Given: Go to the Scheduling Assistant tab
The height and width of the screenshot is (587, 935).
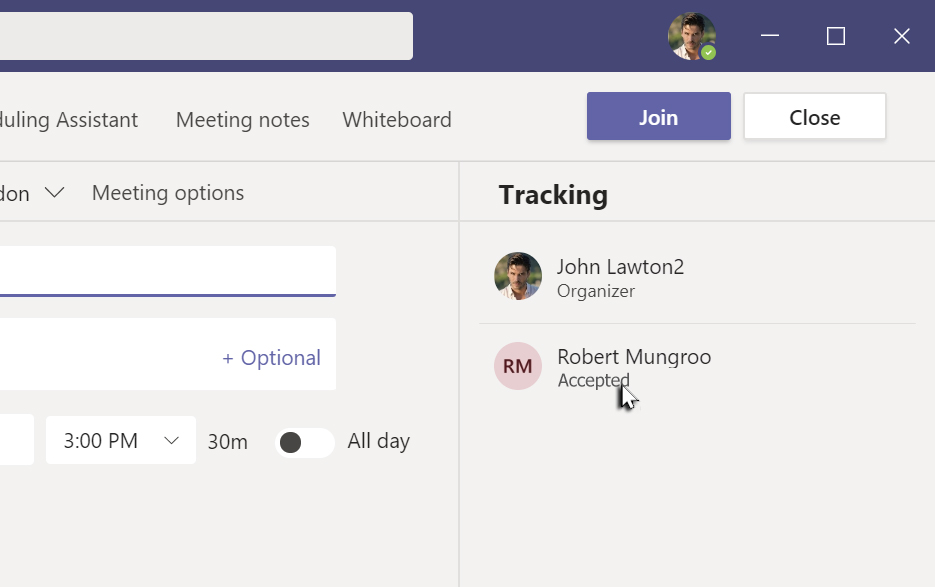Looking at the screenshot, I should coord(68,120).
